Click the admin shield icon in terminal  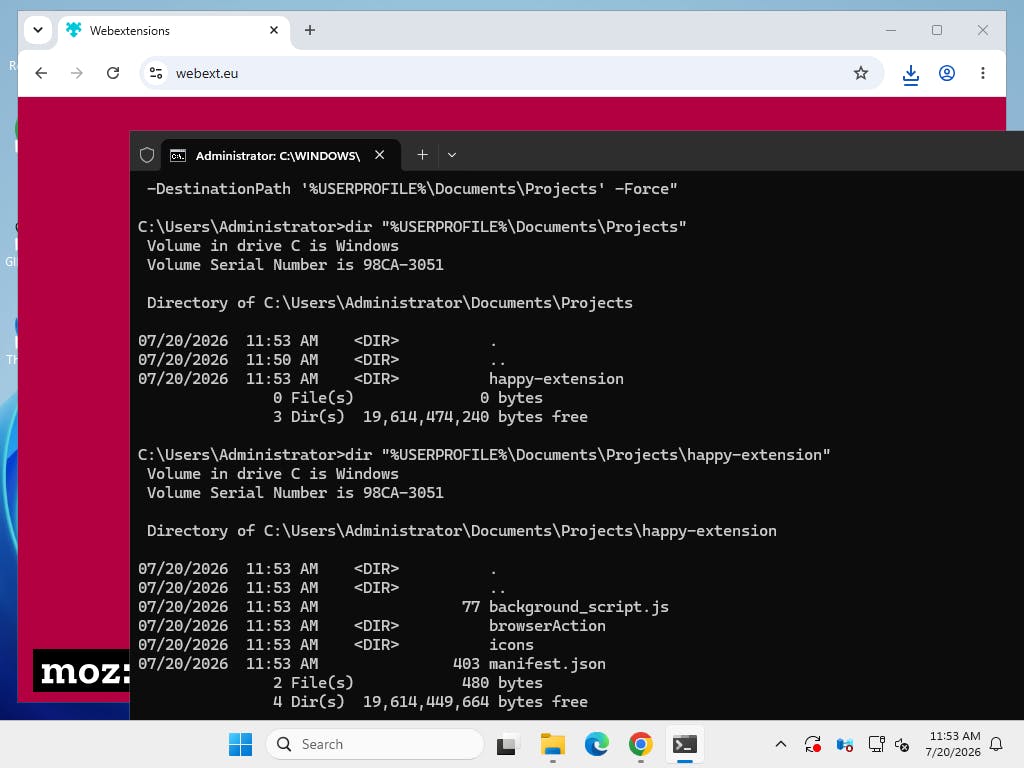coord(147,155)
